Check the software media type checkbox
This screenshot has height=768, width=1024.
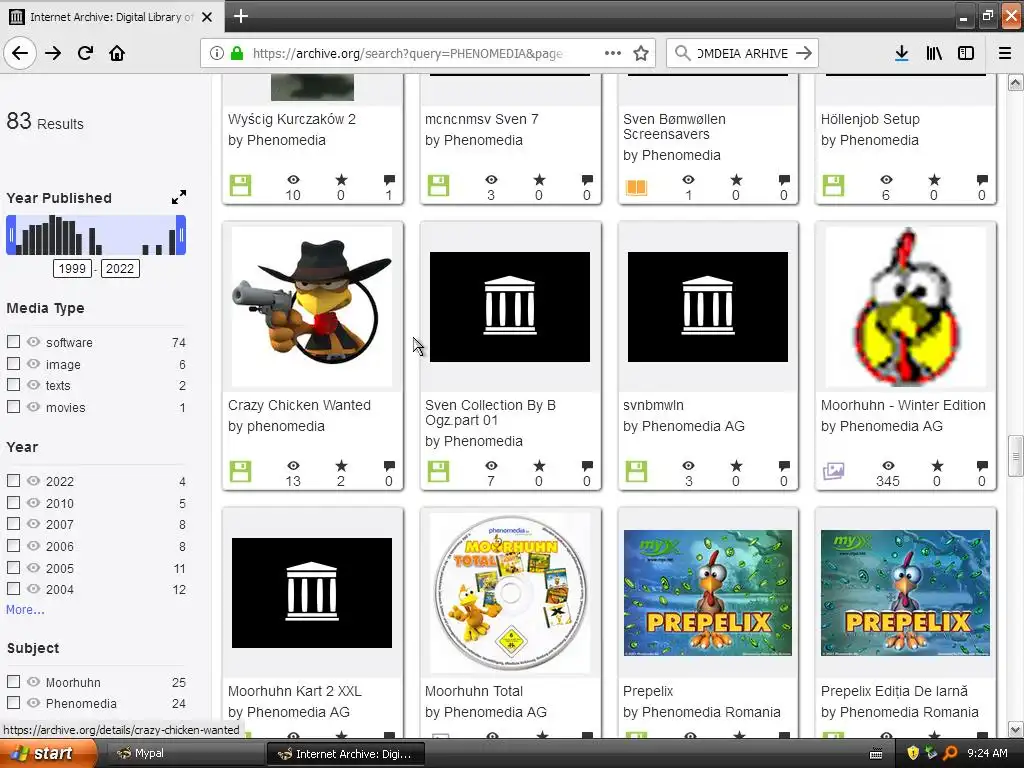pos(13,342)
